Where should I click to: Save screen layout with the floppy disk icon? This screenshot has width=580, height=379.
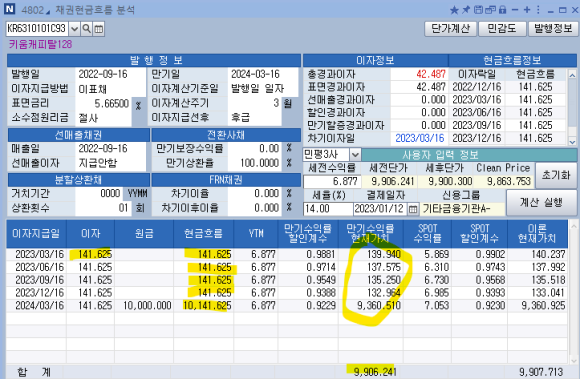[x=478, y=10]
